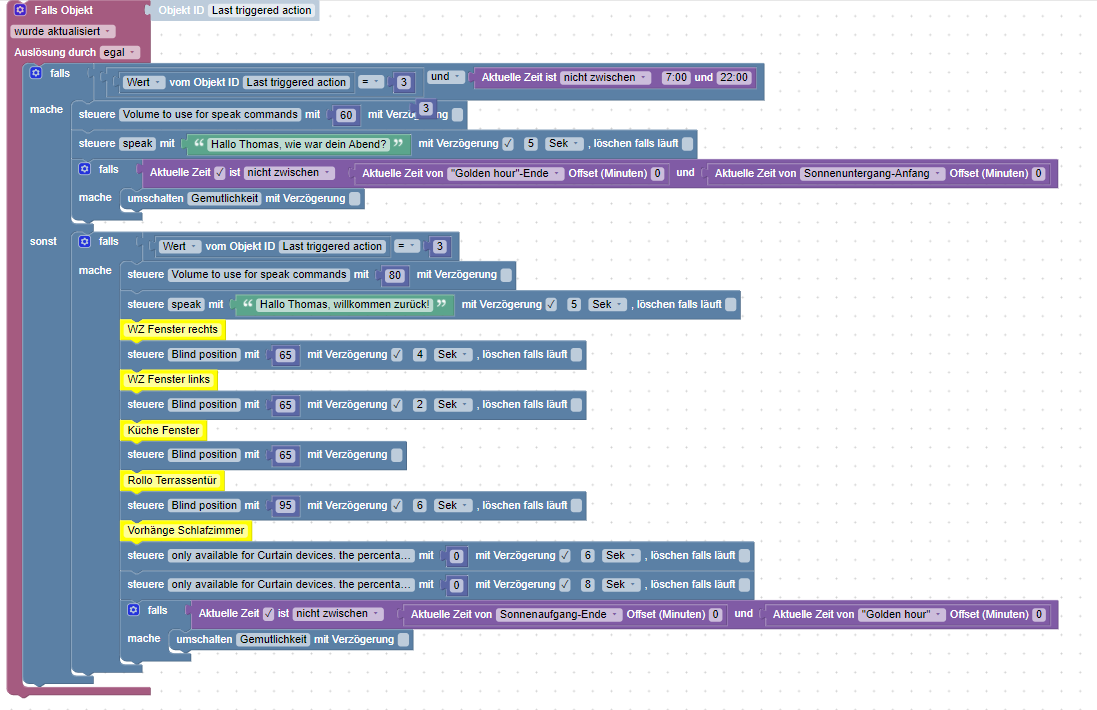Image resolution: width=1097 pixels, height=710 pixels.
Task: Select 'Blind position' ID under WZ Fenster rechts
Action: pos(204,355)
